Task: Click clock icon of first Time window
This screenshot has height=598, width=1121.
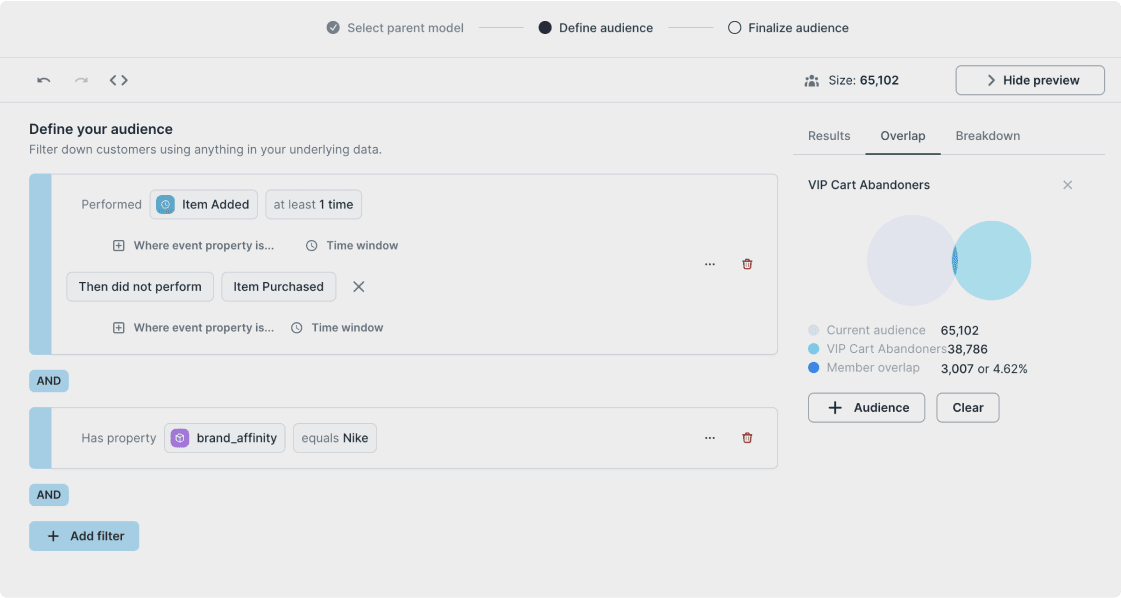Action: [x=312, y=245]
